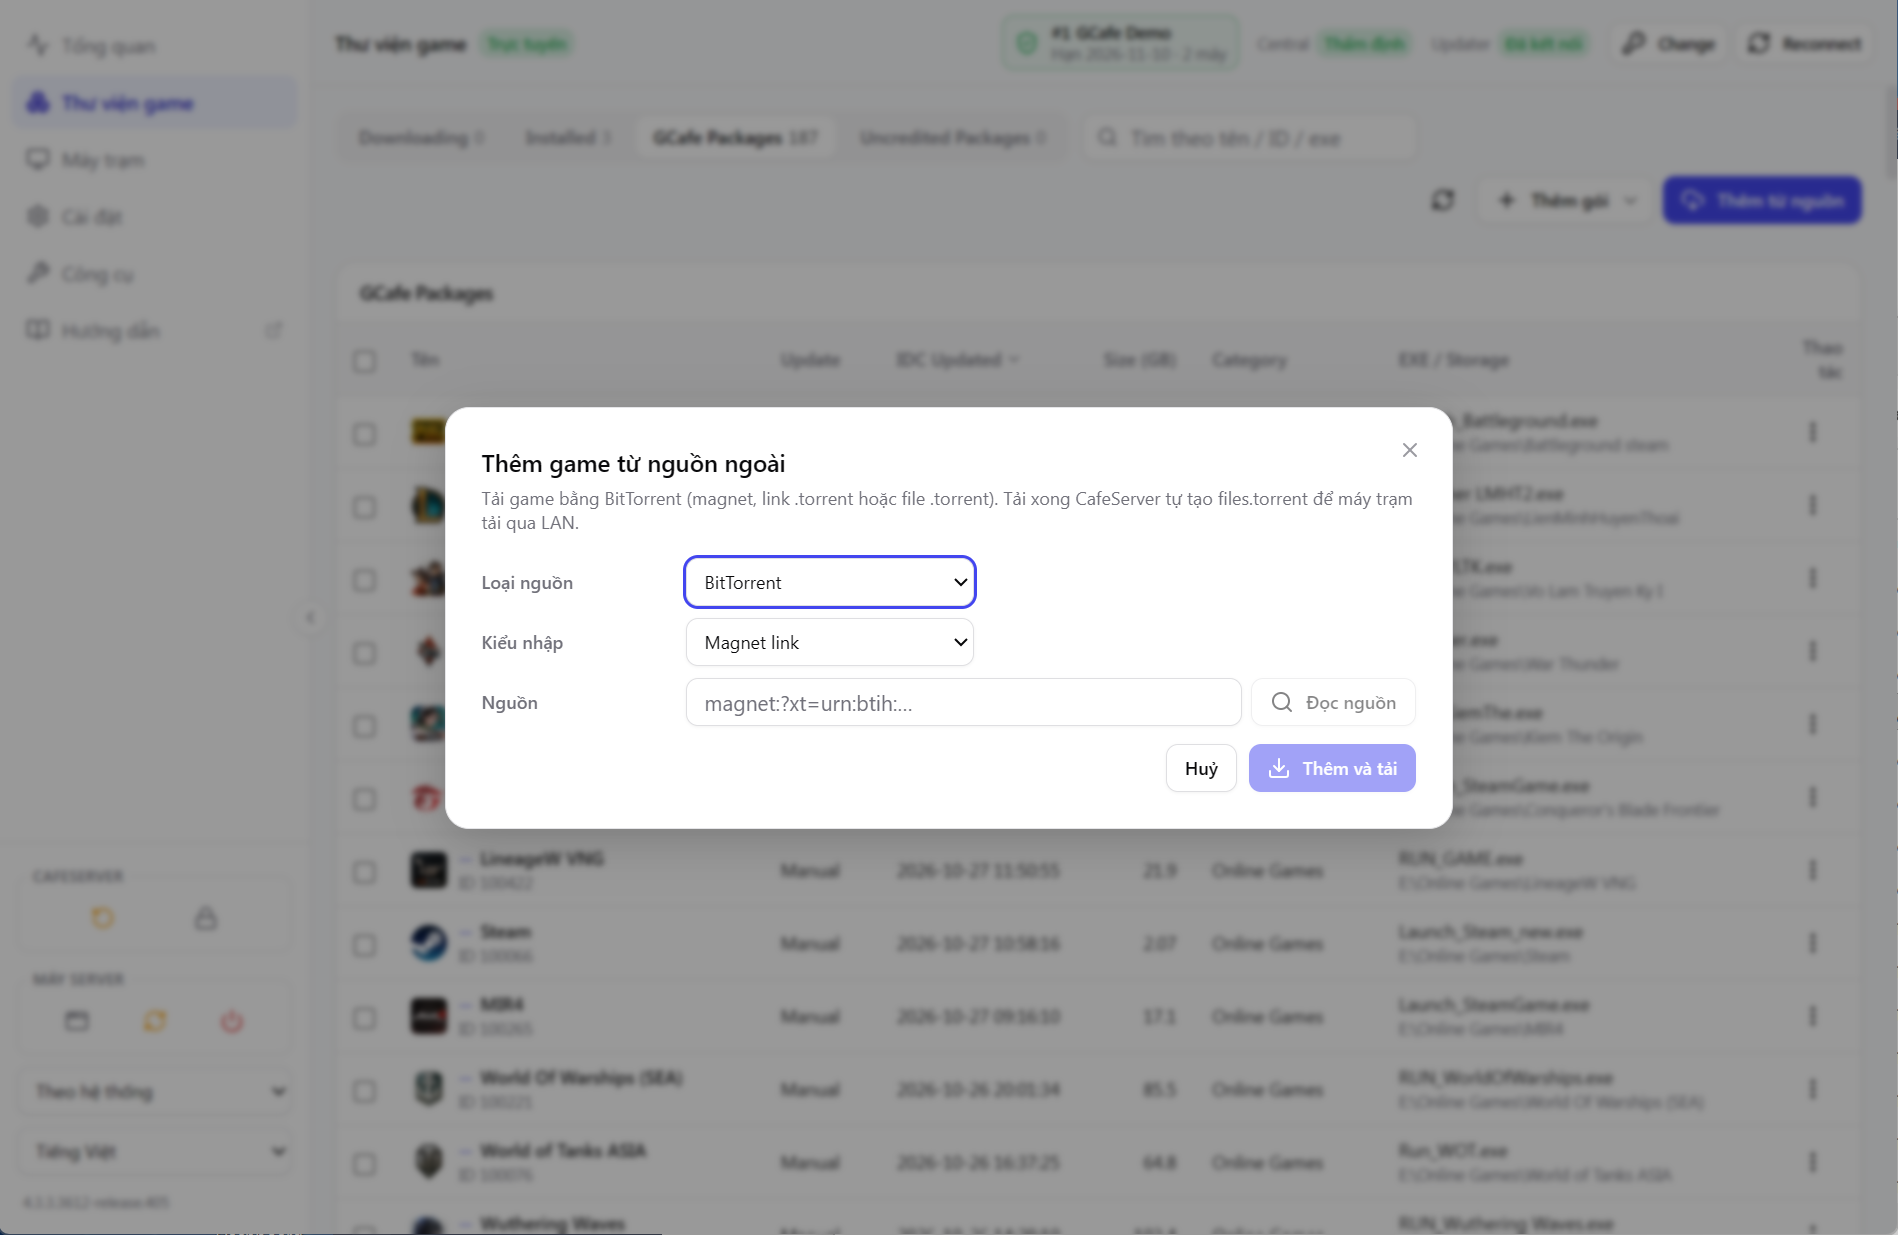Open the three-dot menu for MIR4
The image size is (1898, 1235).
1812,1016
